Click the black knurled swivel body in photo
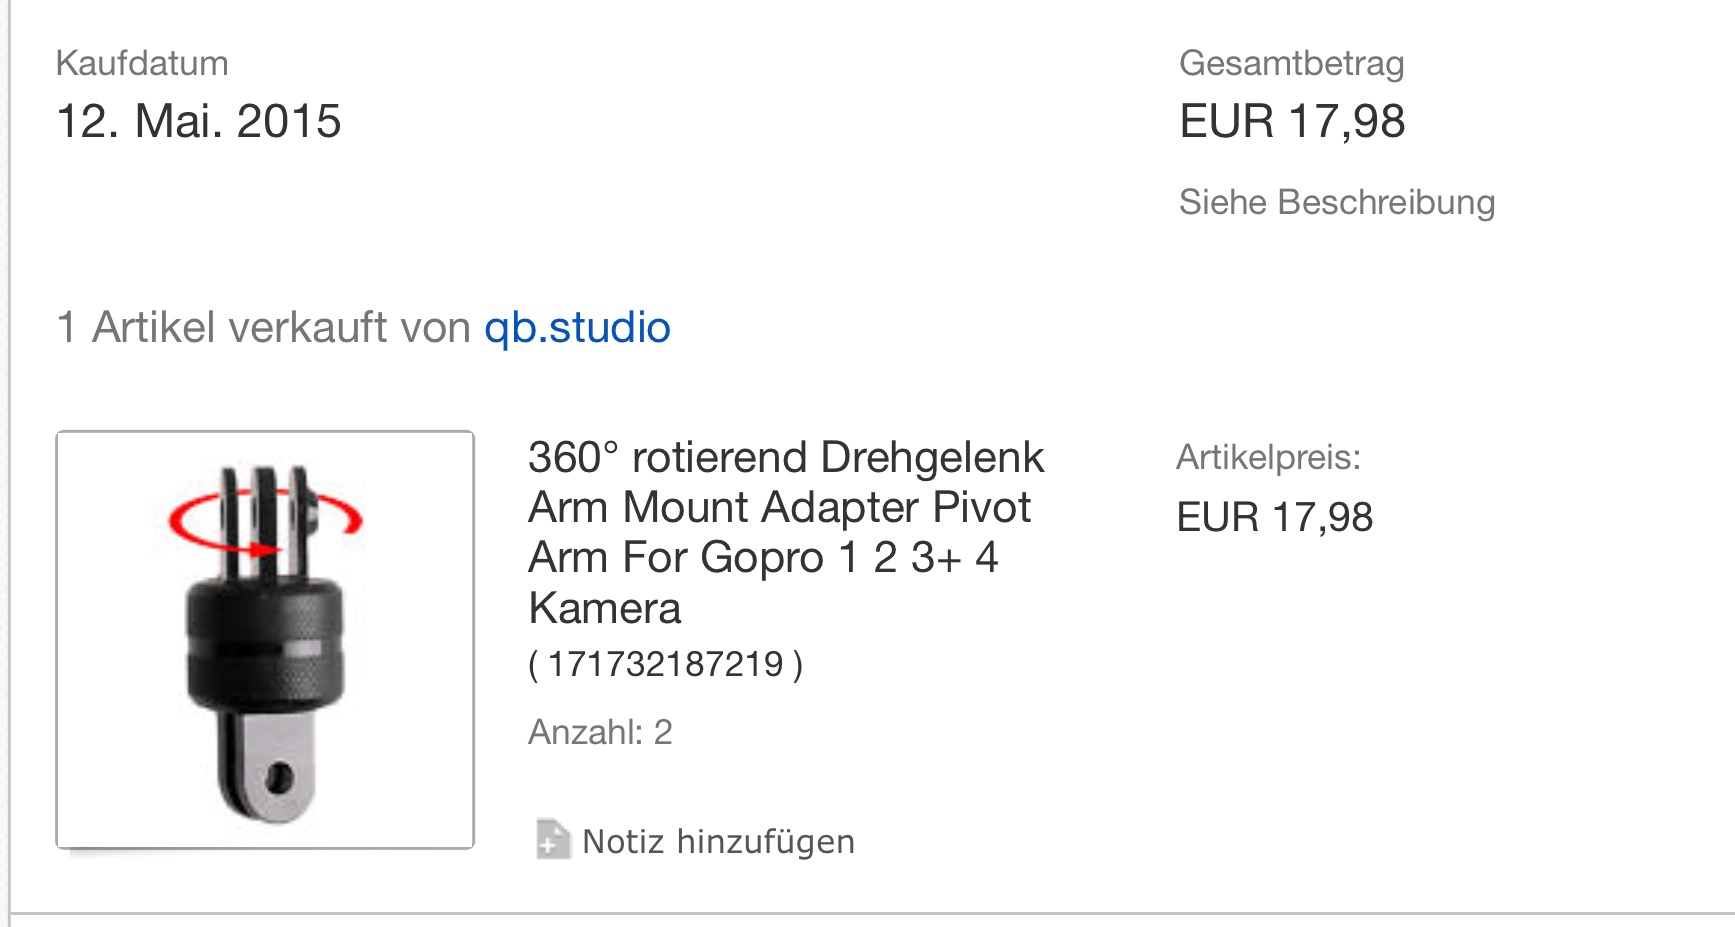1735x927 pixels. [265, 640]
